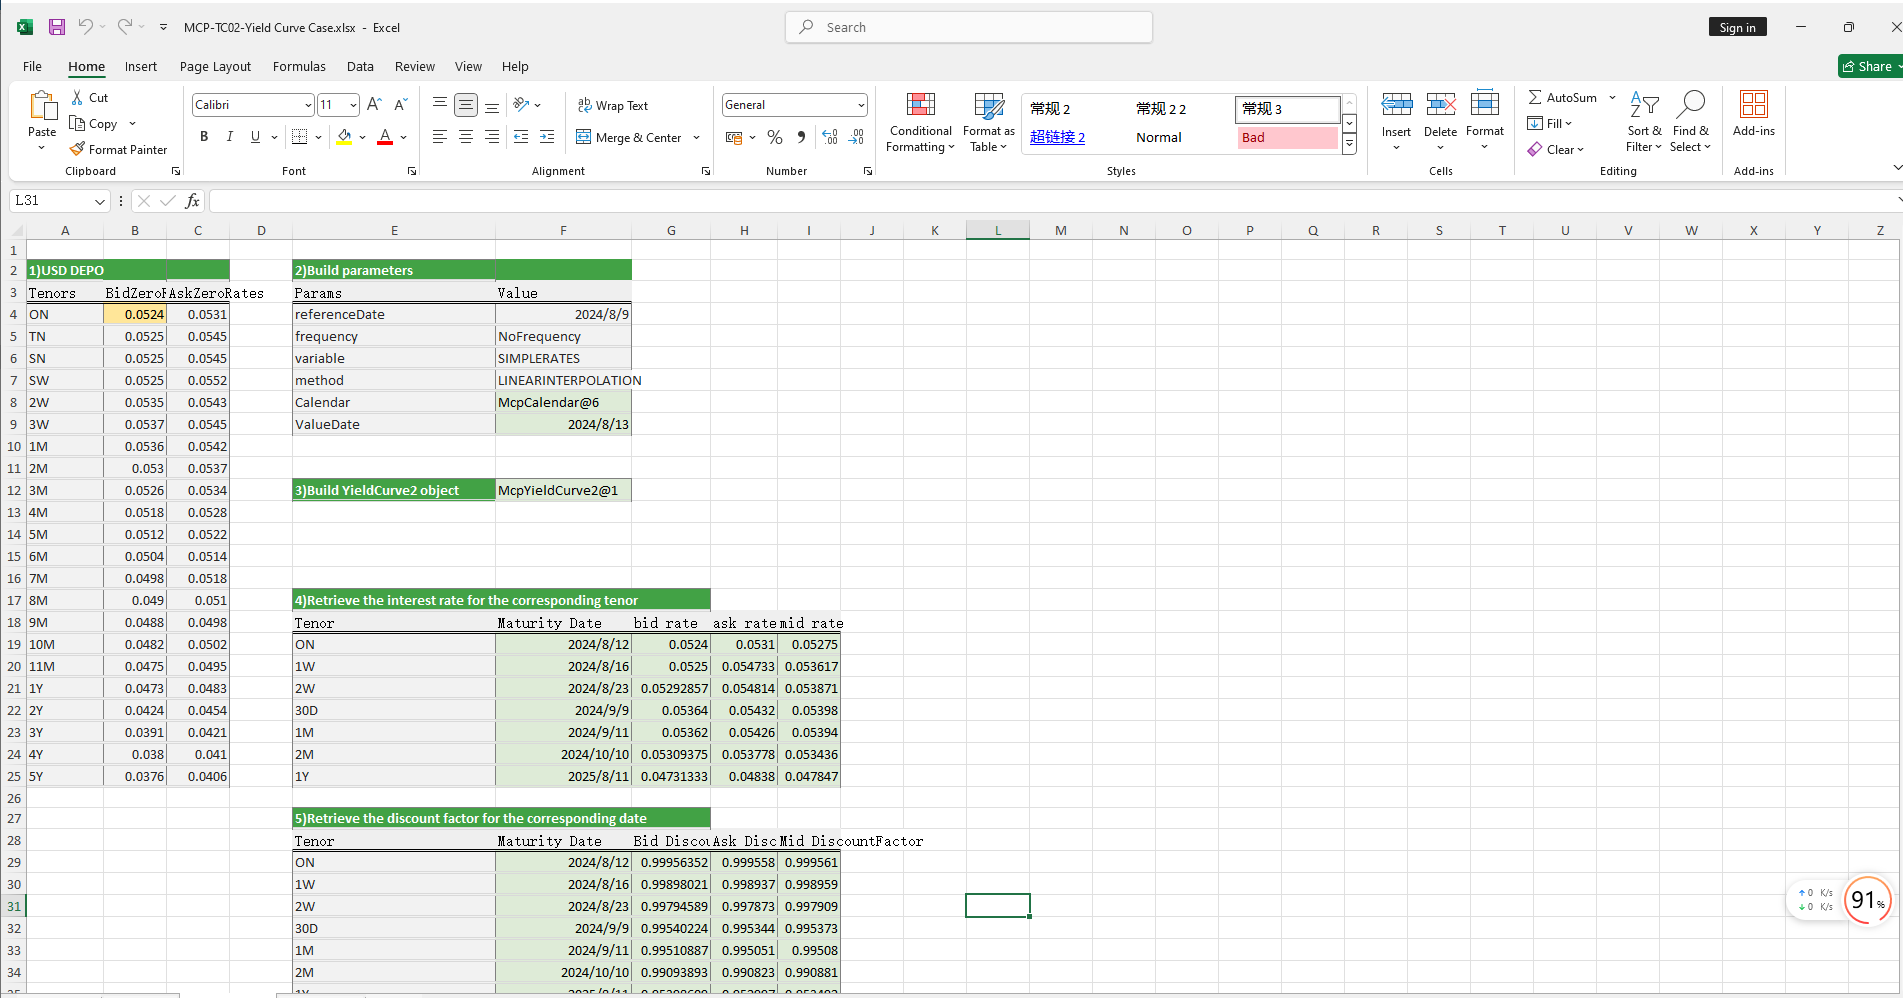The image size is (1903, 998).
Task: Toggle Italic formatting
Action: point(230,137)
